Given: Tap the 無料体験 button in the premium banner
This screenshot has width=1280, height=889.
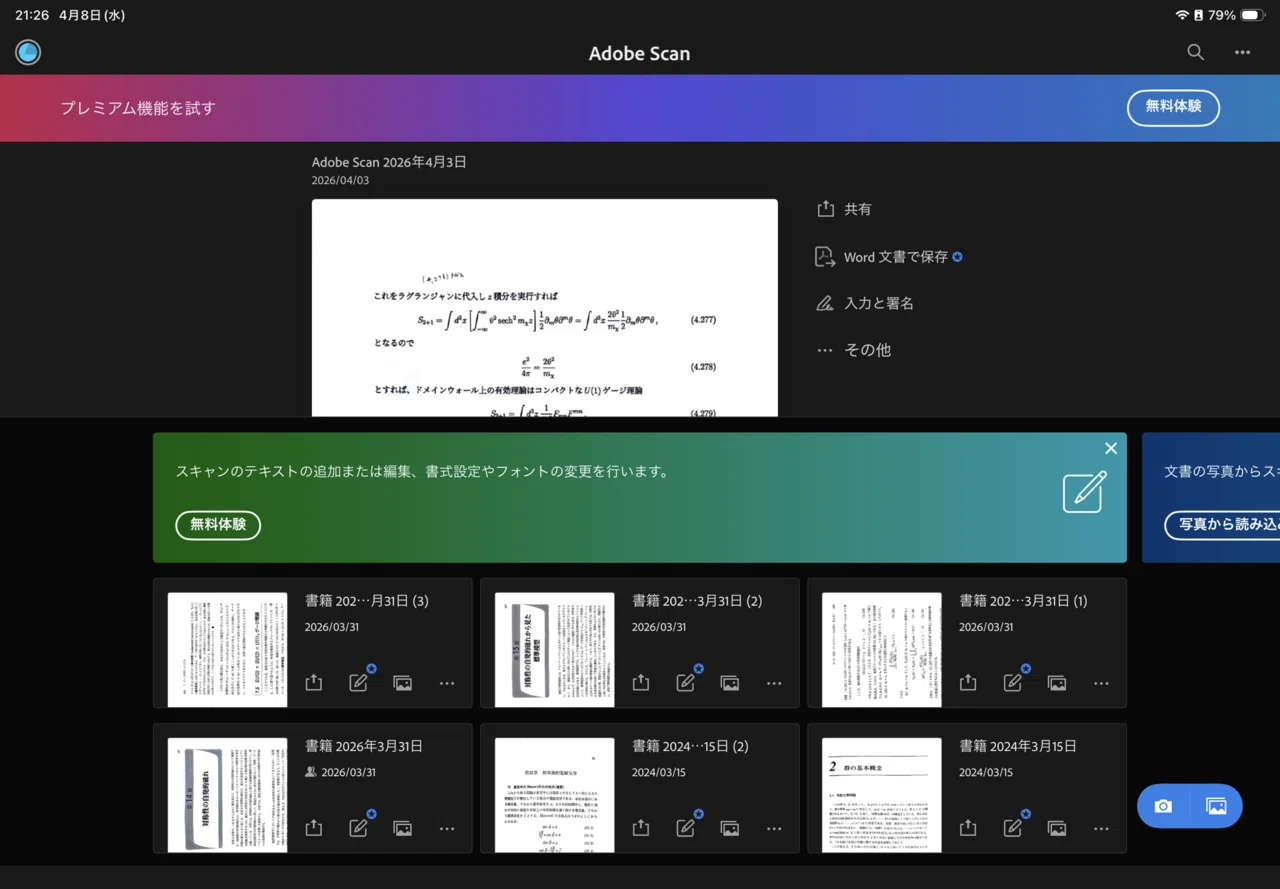Looking at the screenshot, I should point(1173,107).
